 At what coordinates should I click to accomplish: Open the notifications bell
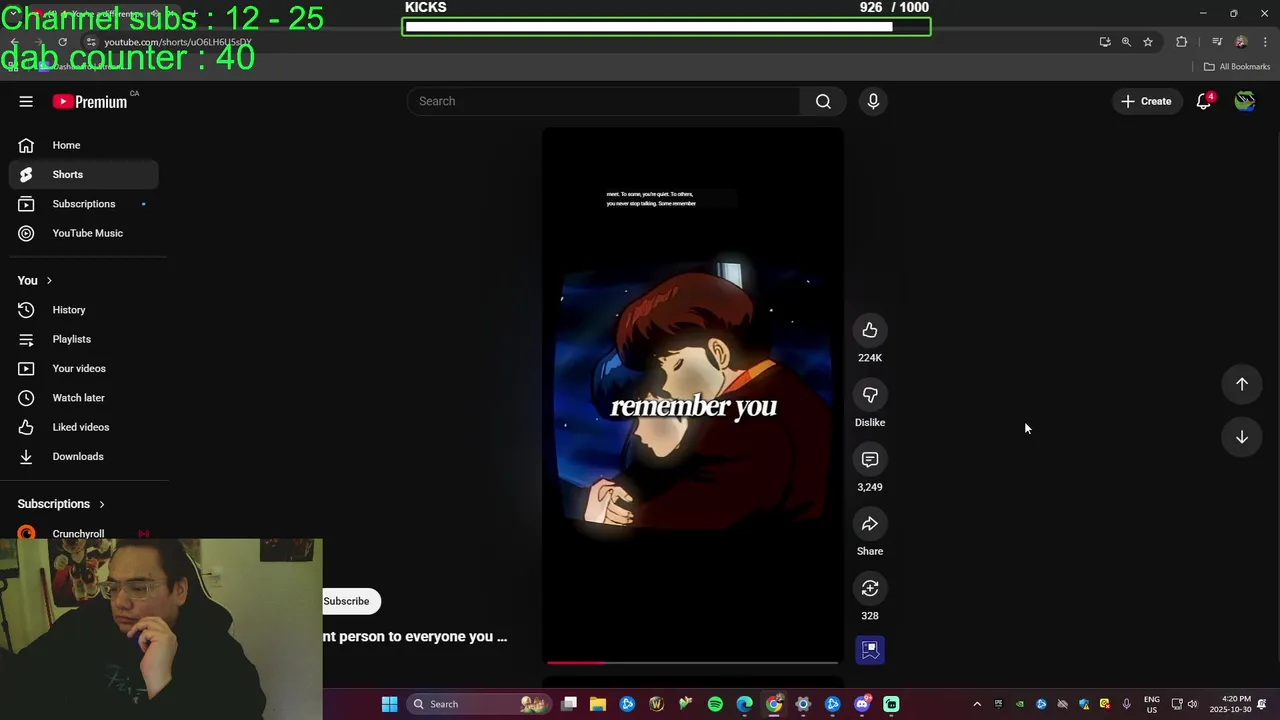pos(1204,101)
